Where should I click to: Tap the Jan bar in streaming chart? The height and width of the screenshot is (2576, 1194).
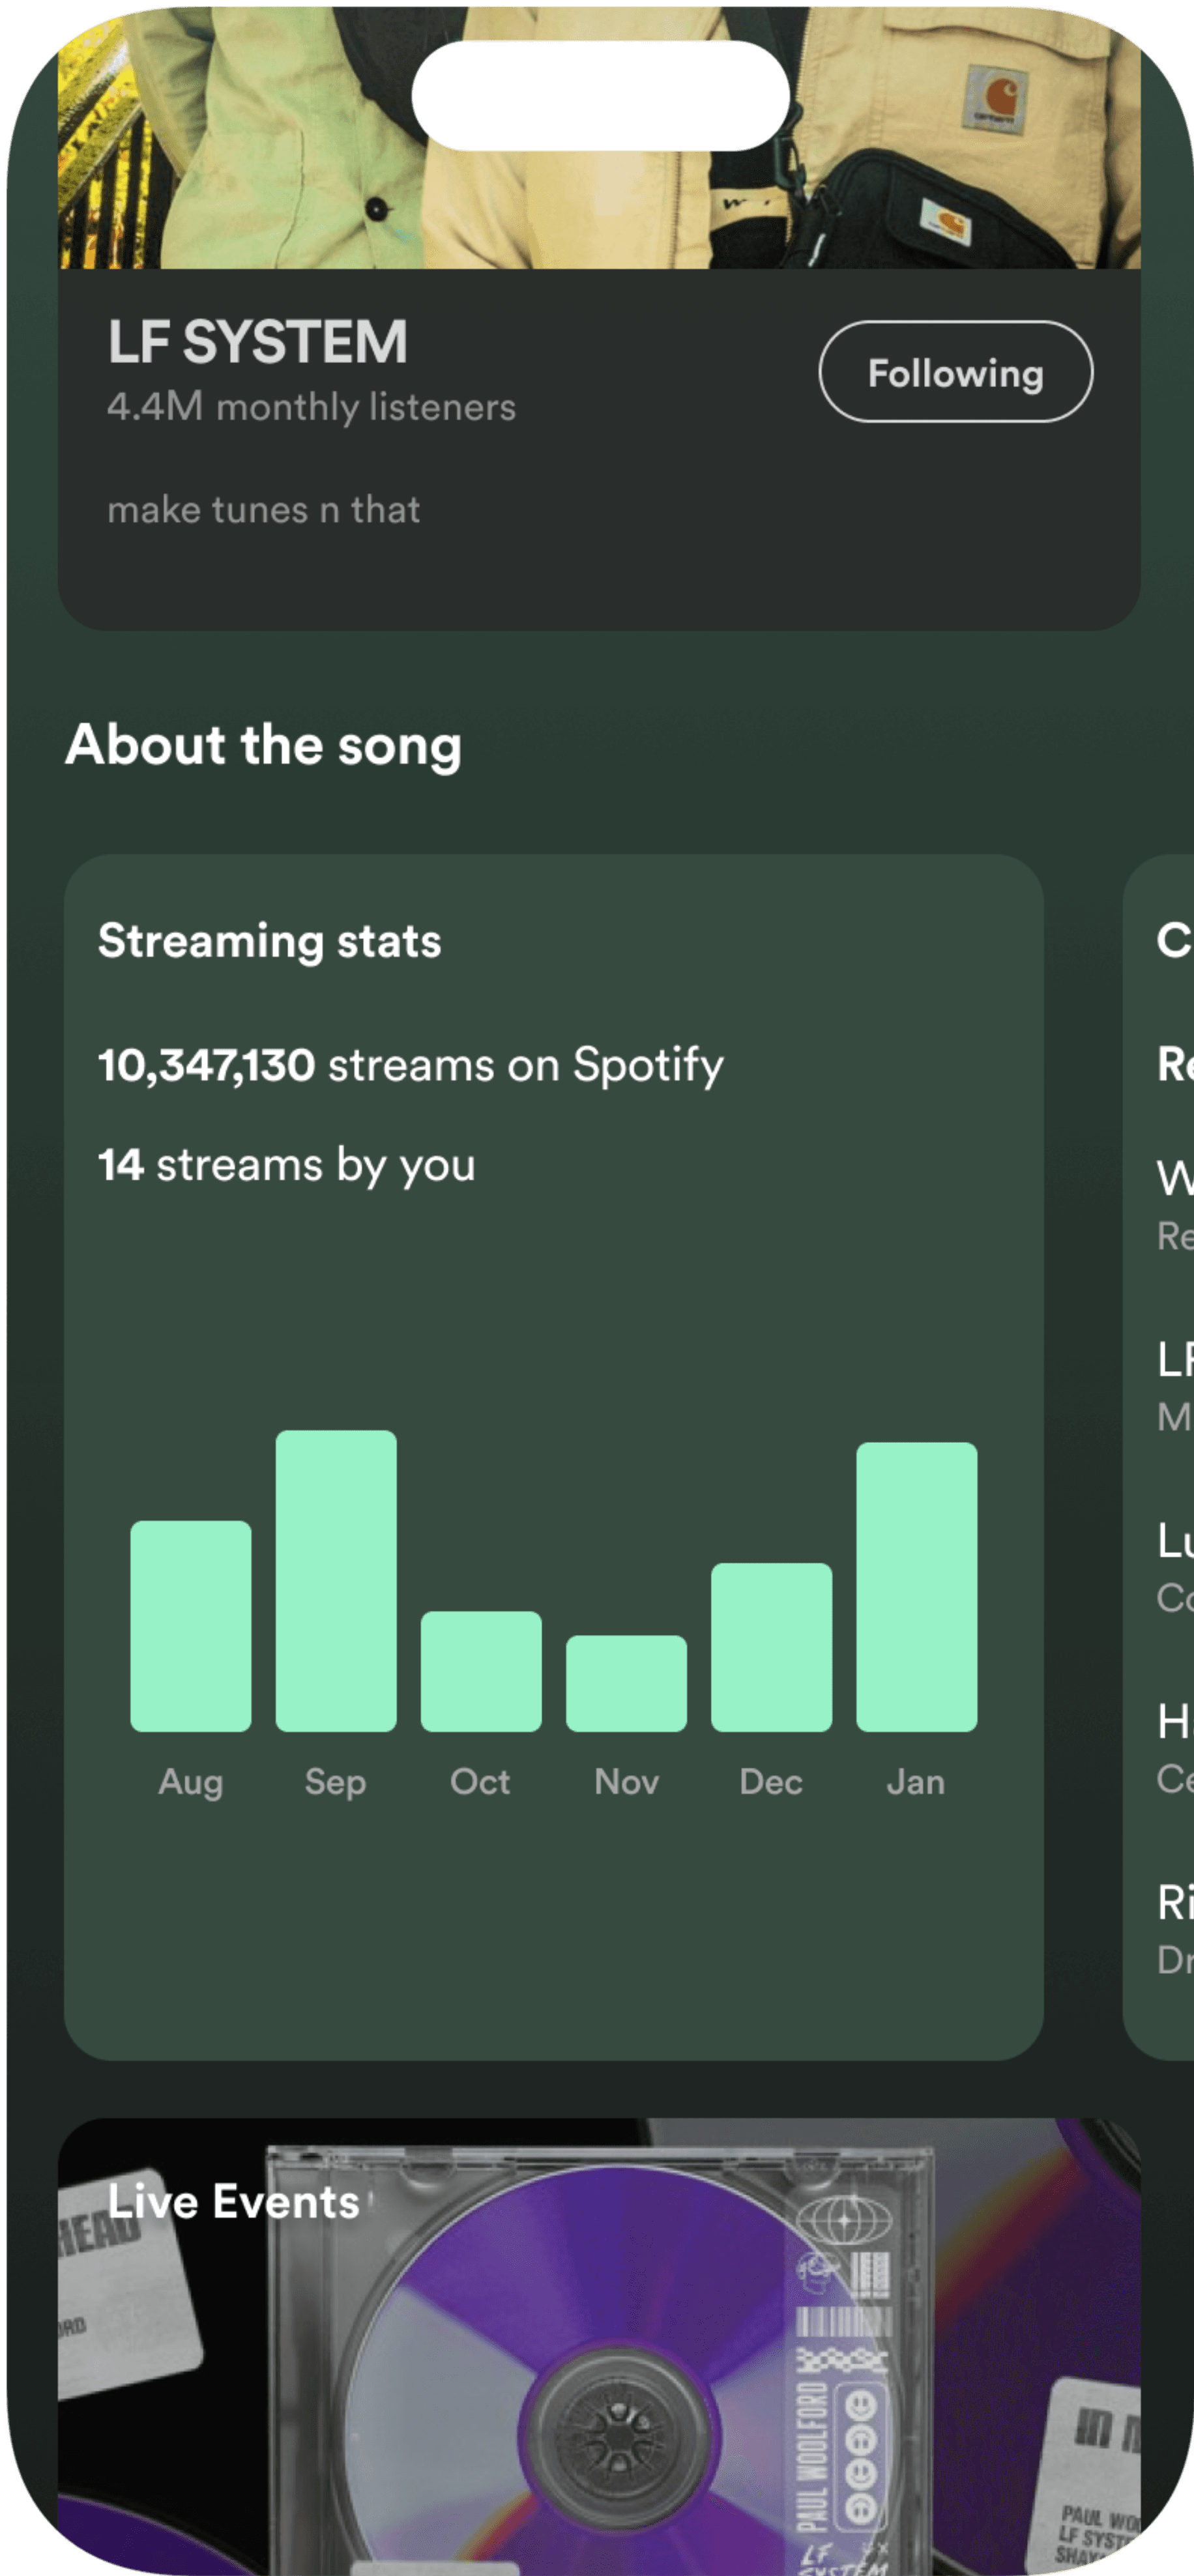click(916, 1586)
